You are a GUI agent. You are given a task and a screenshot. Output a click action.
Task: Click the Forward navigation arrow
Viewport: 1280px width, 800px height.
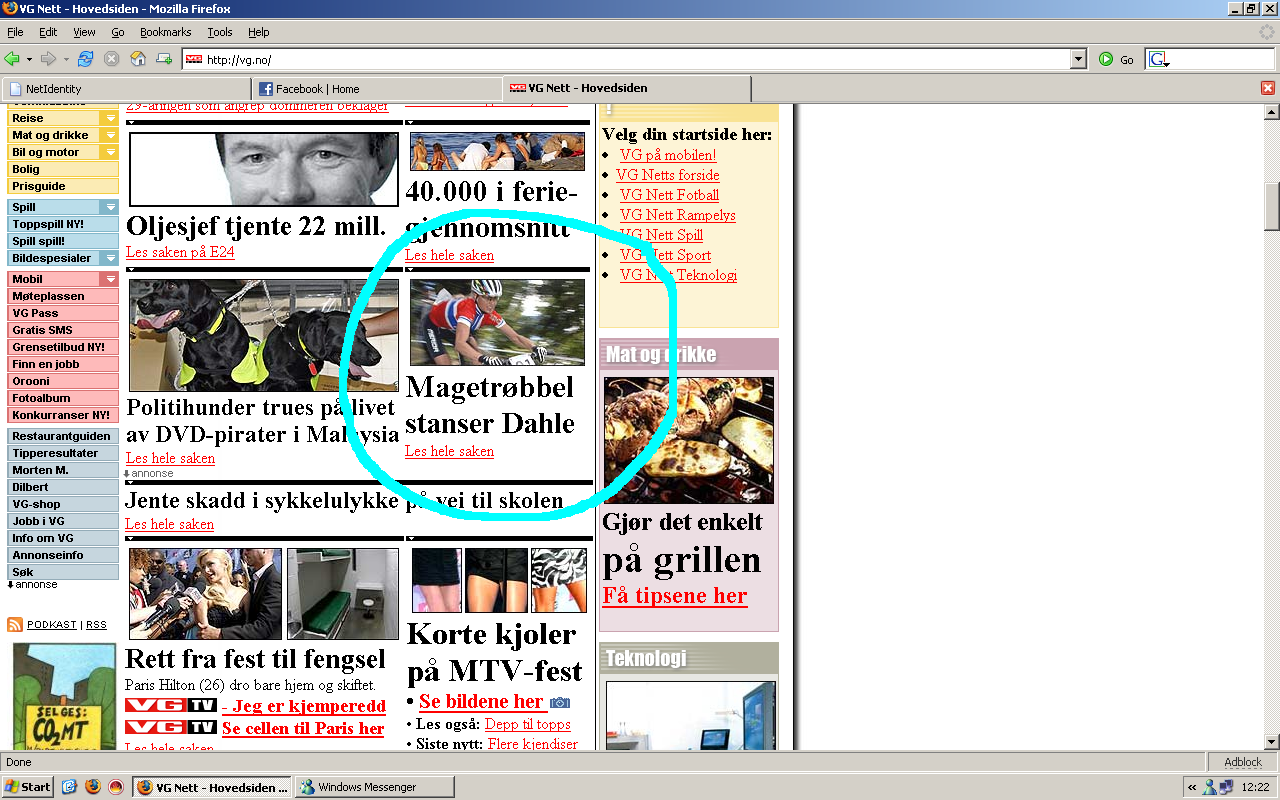pos(47,59)
